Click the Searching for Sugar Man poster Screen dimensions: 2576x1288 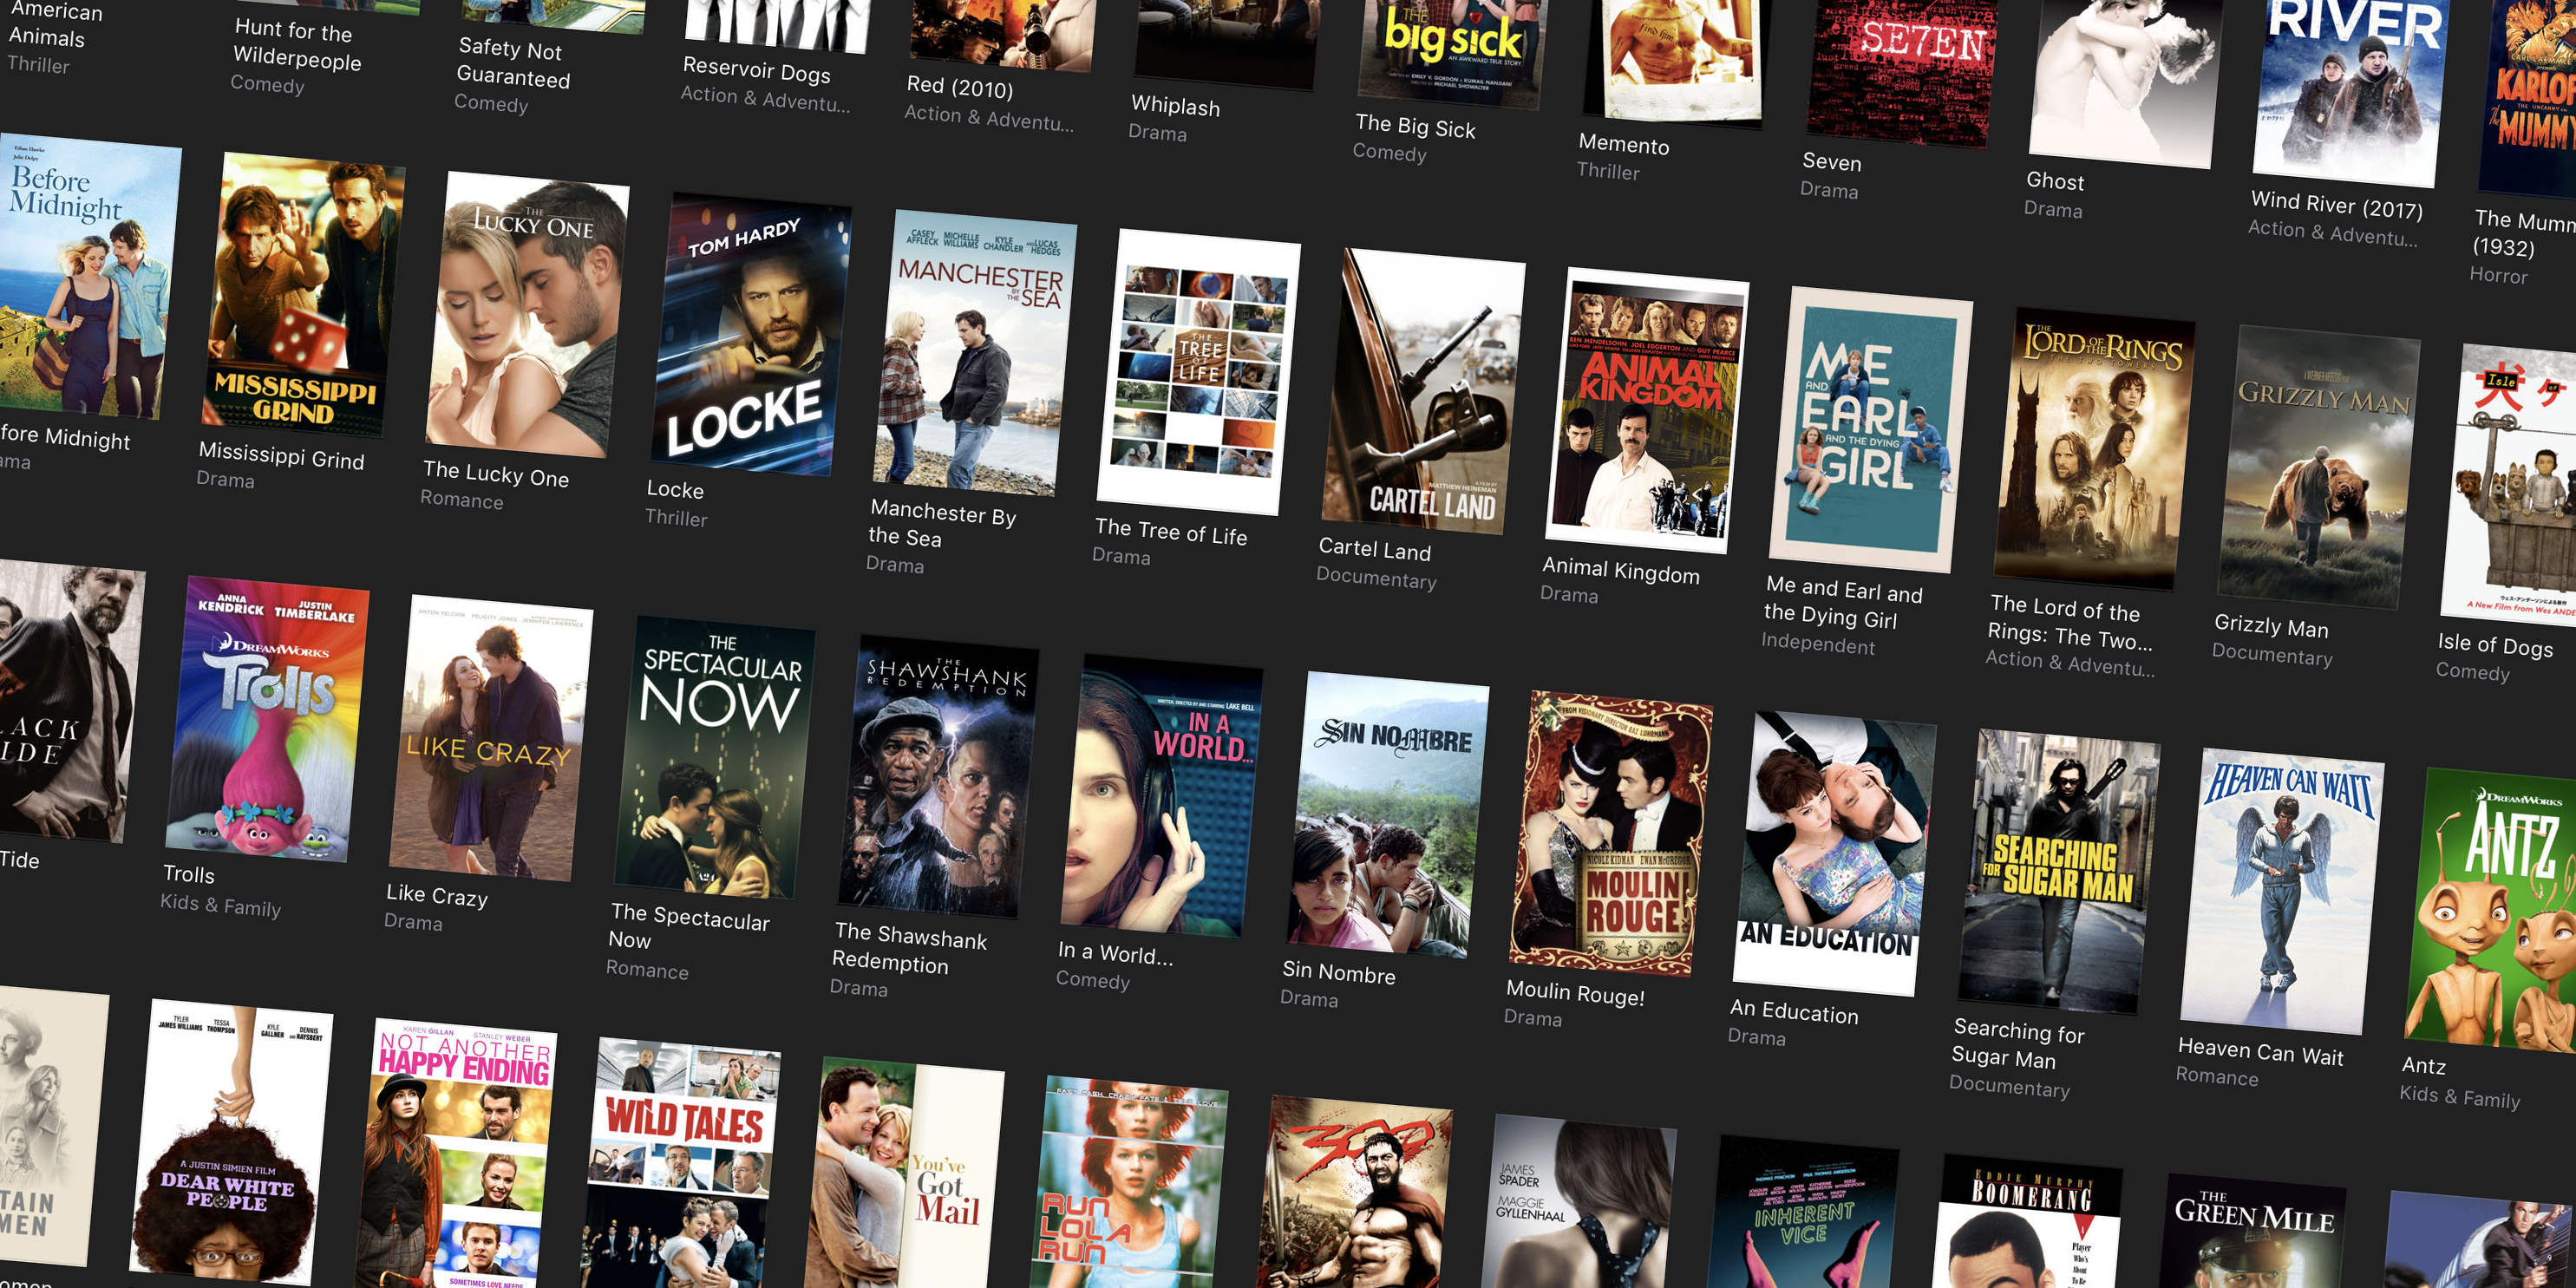tap(2058, 871)
